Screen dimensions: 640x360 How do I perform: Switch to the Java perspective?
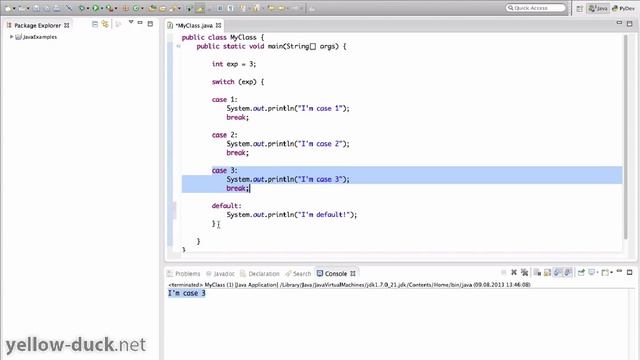[598, 8]
